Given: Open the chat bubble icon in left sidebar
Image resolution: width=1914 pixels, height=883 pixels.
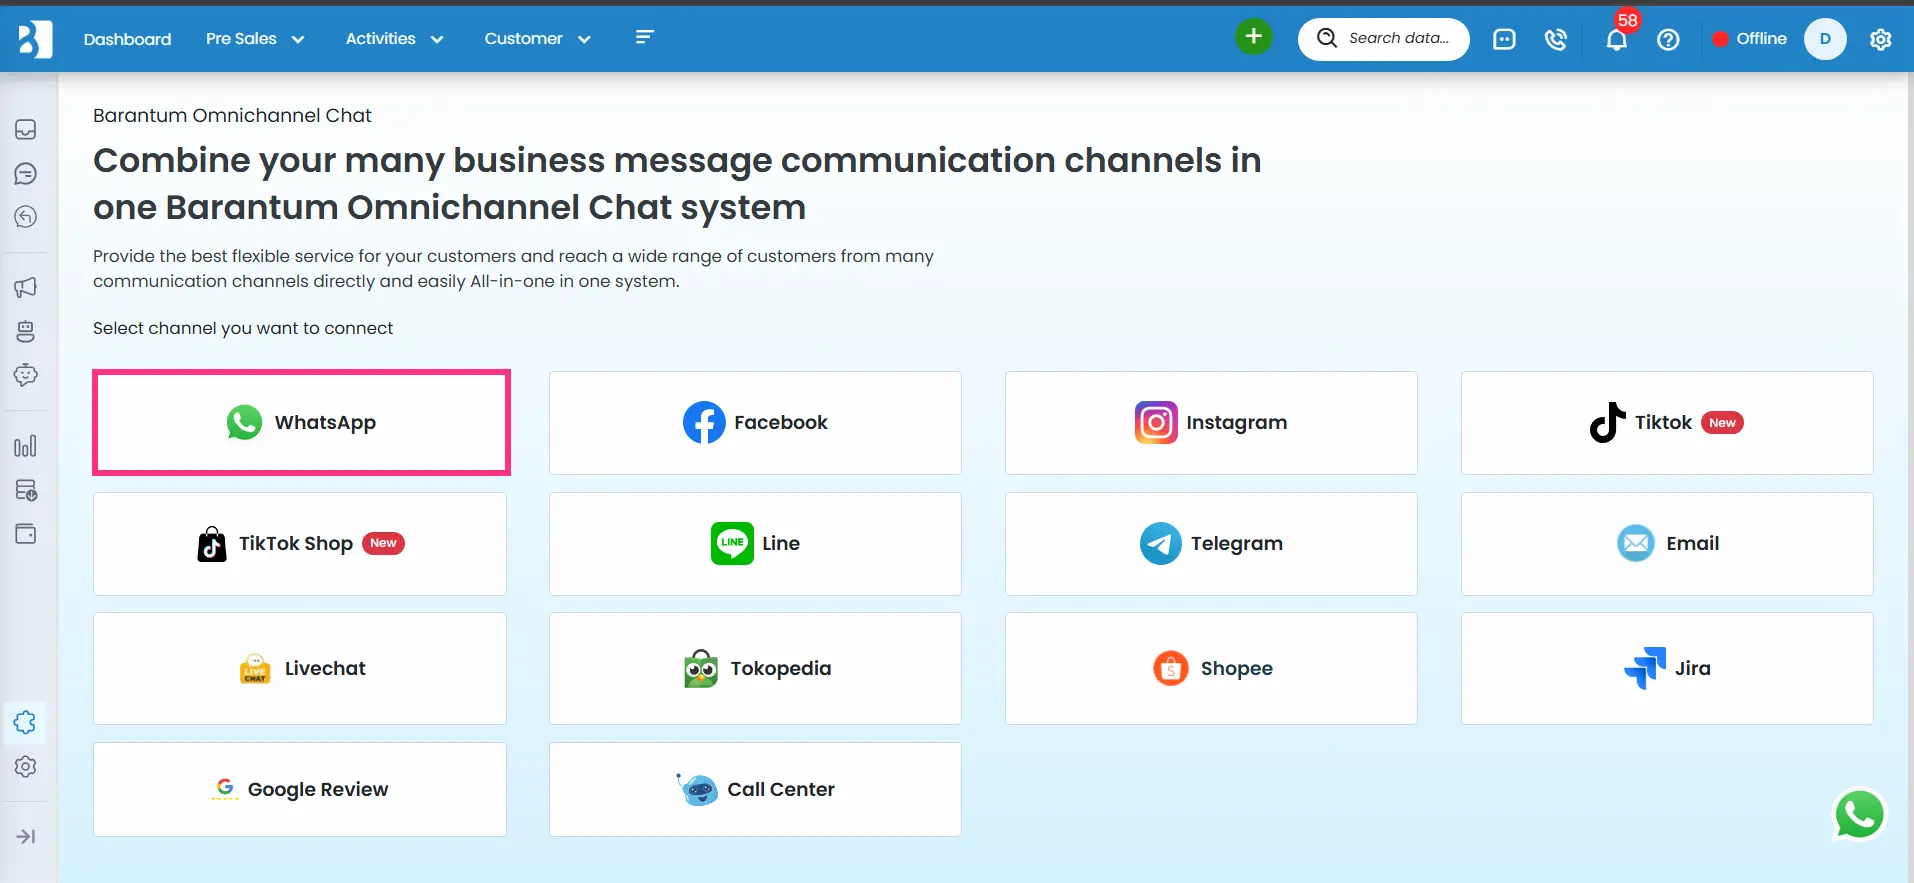Looking at the screenshot, I should pos(26,174).
